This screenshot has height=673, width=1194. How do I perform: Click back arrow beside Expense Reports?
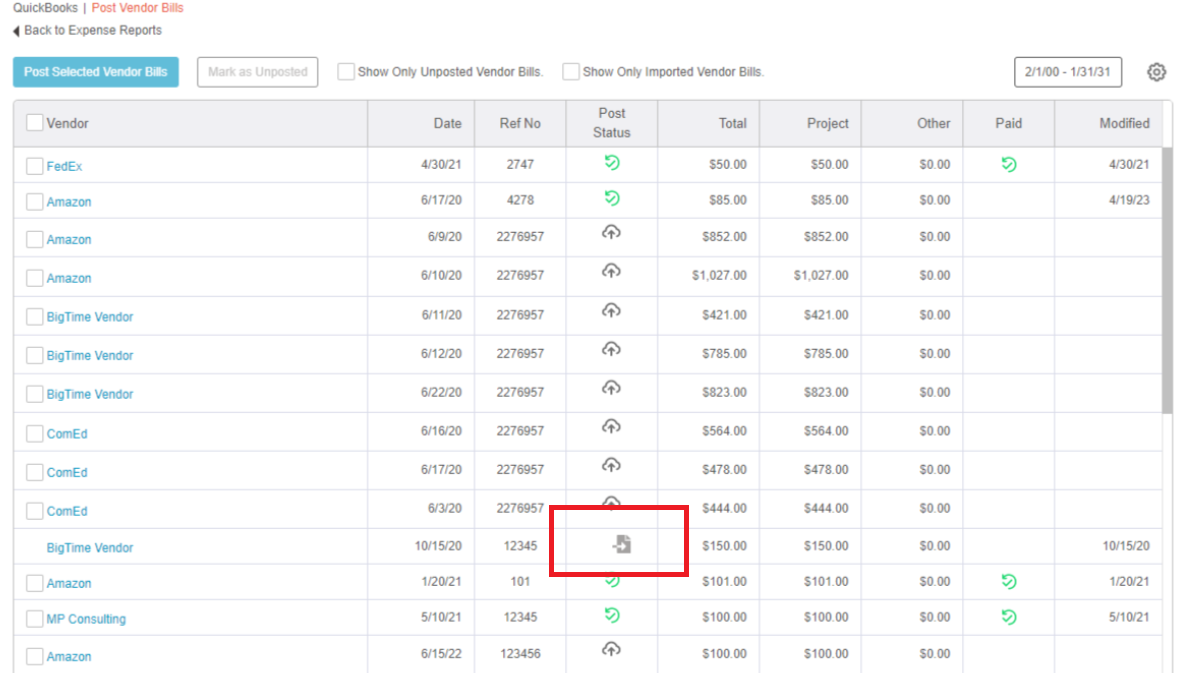tap(16, 30)
